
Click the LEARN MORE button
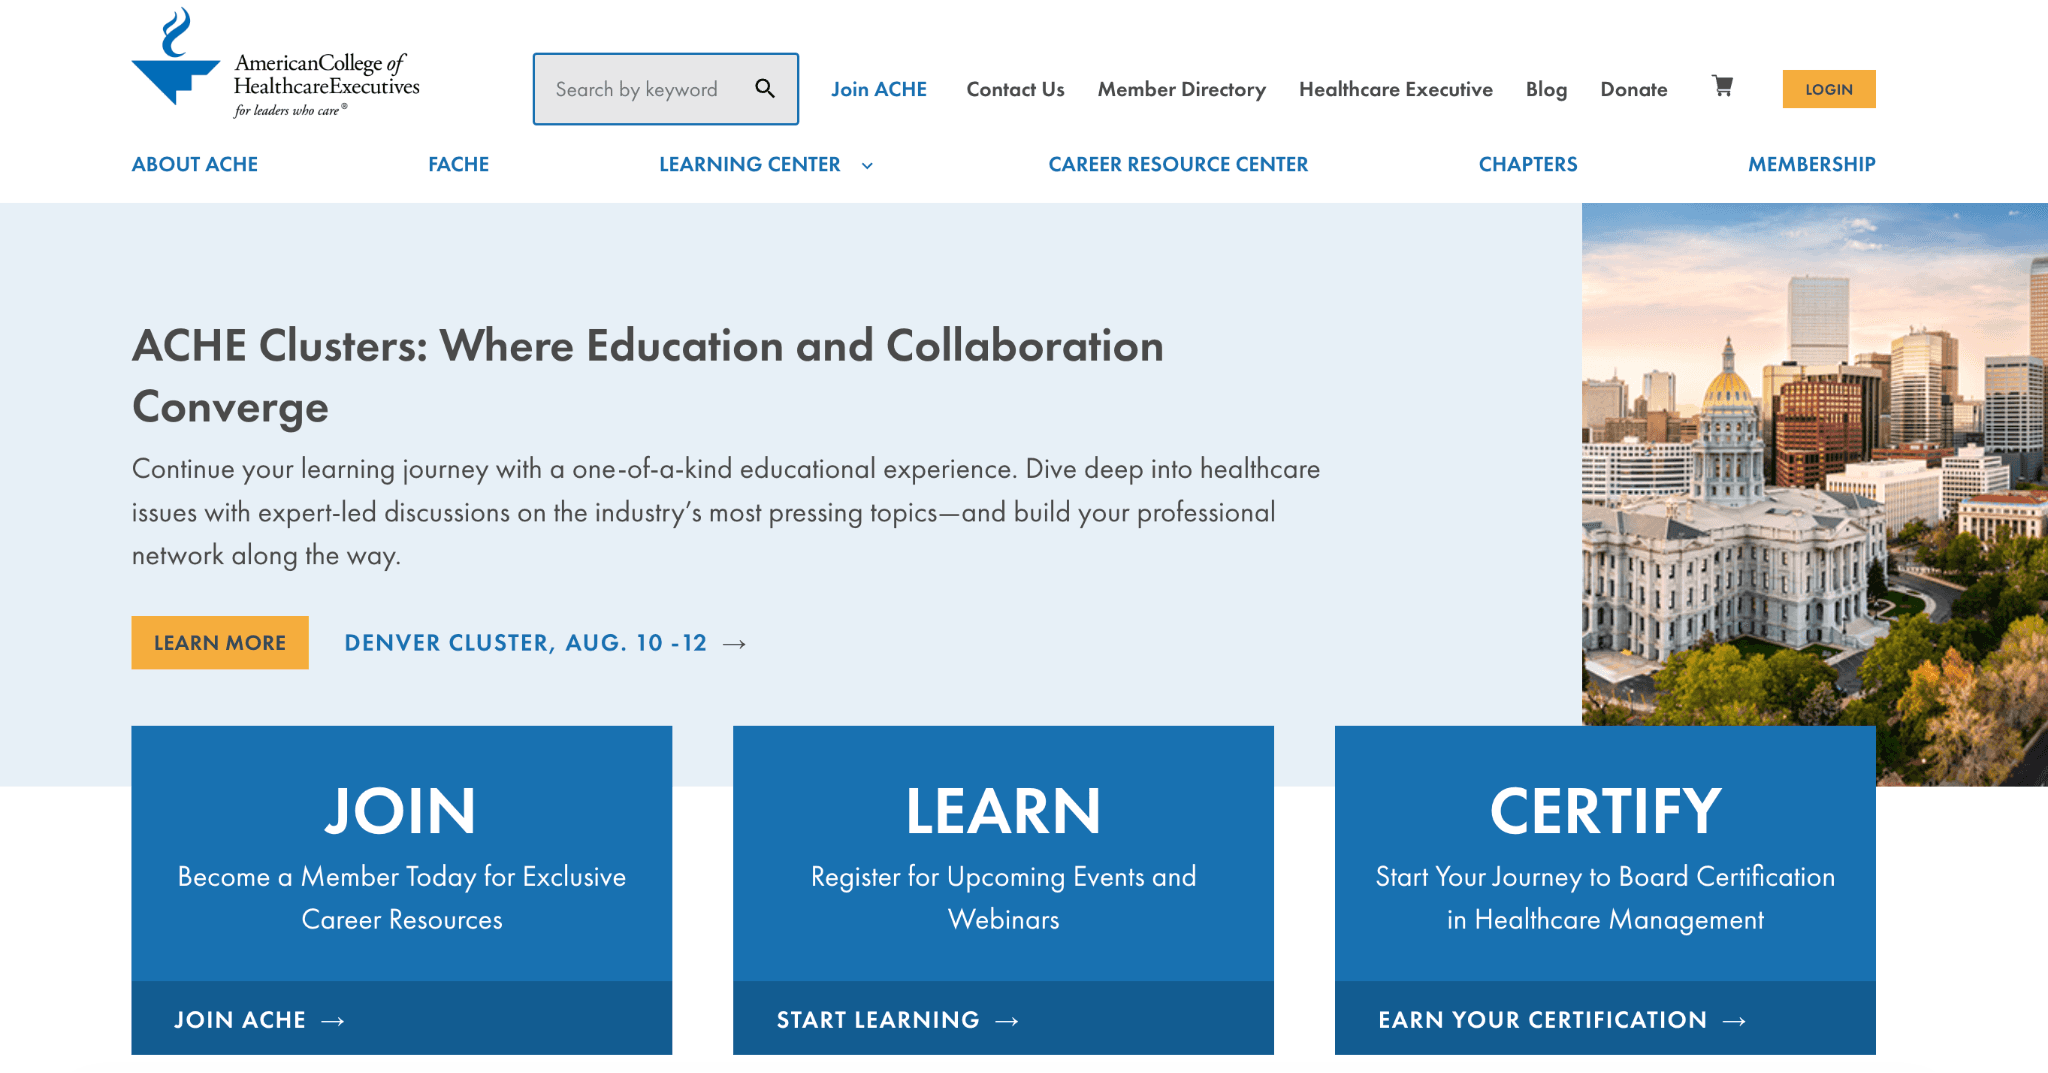click(220, 643)
